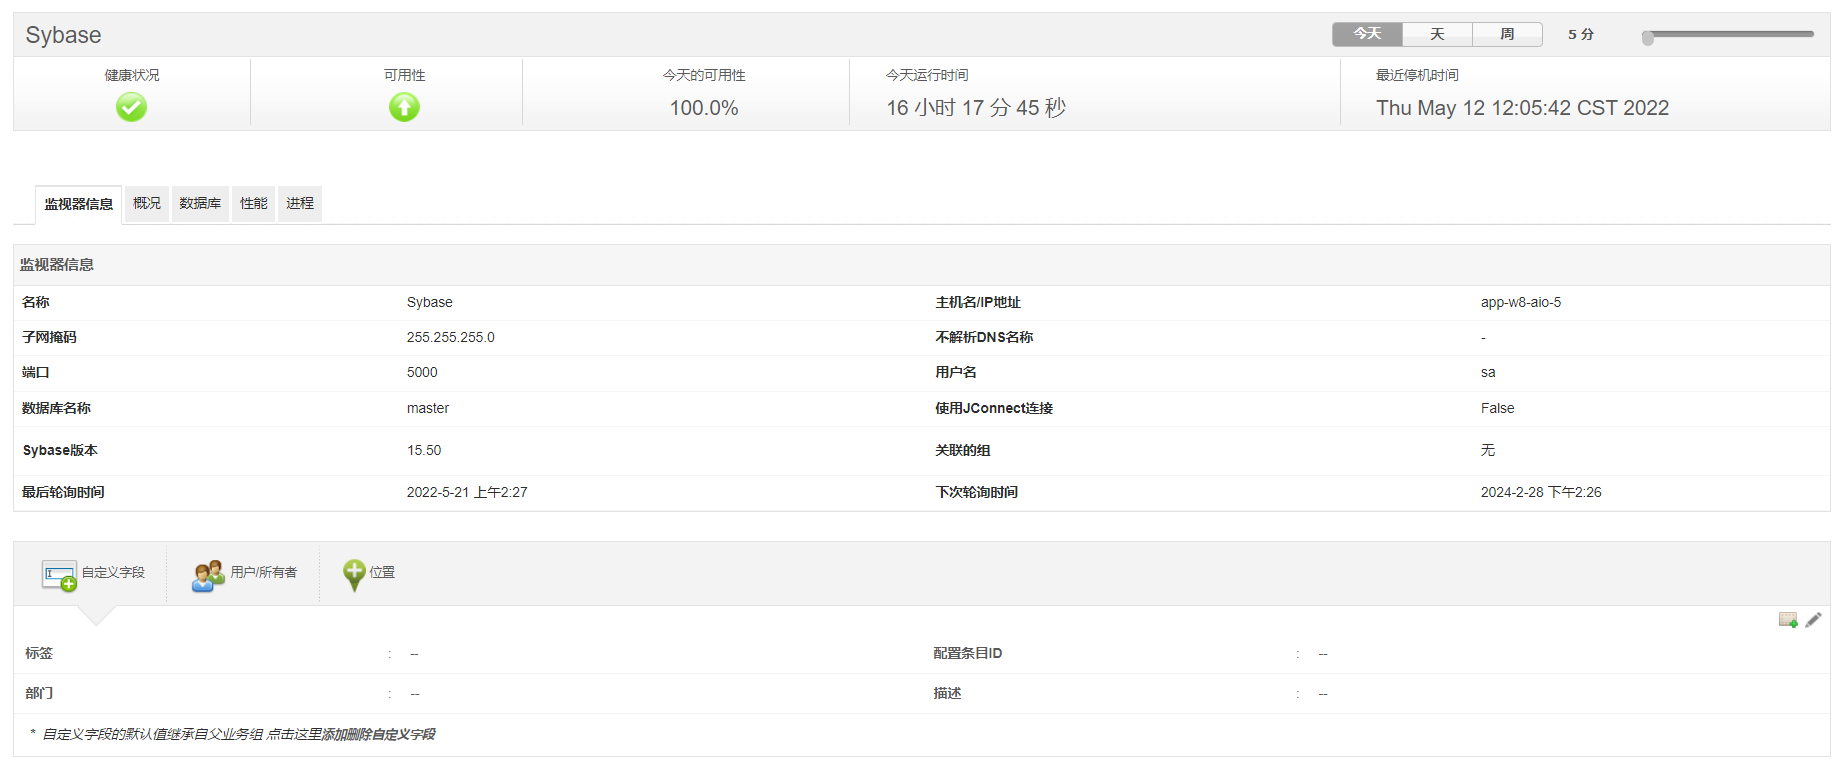1842x766 pixels.
Task: Click the host name app-w8-aio-5
Action: [1521, 302]
